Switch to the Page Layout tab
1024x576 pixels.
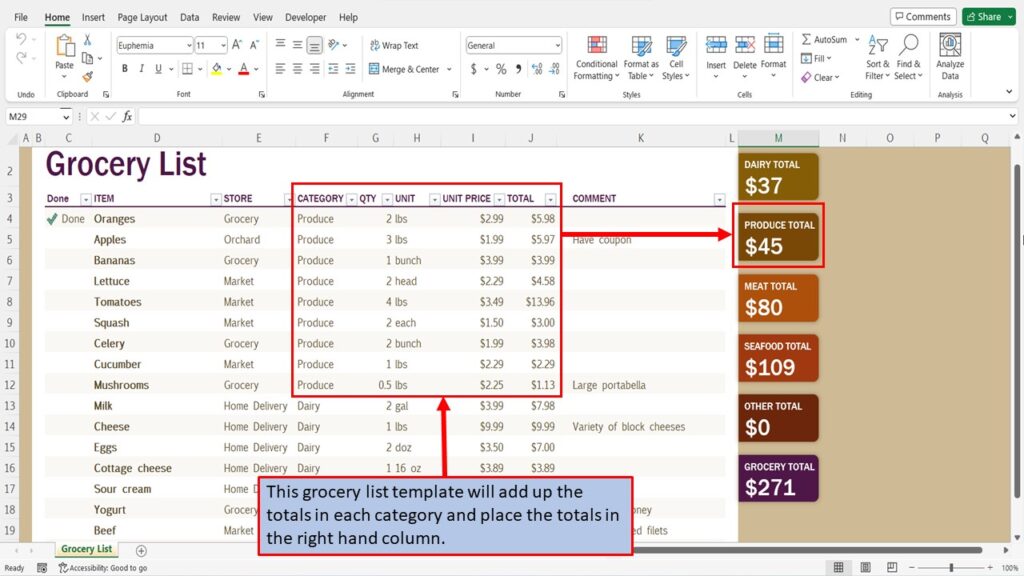click(x=142, y=17)
